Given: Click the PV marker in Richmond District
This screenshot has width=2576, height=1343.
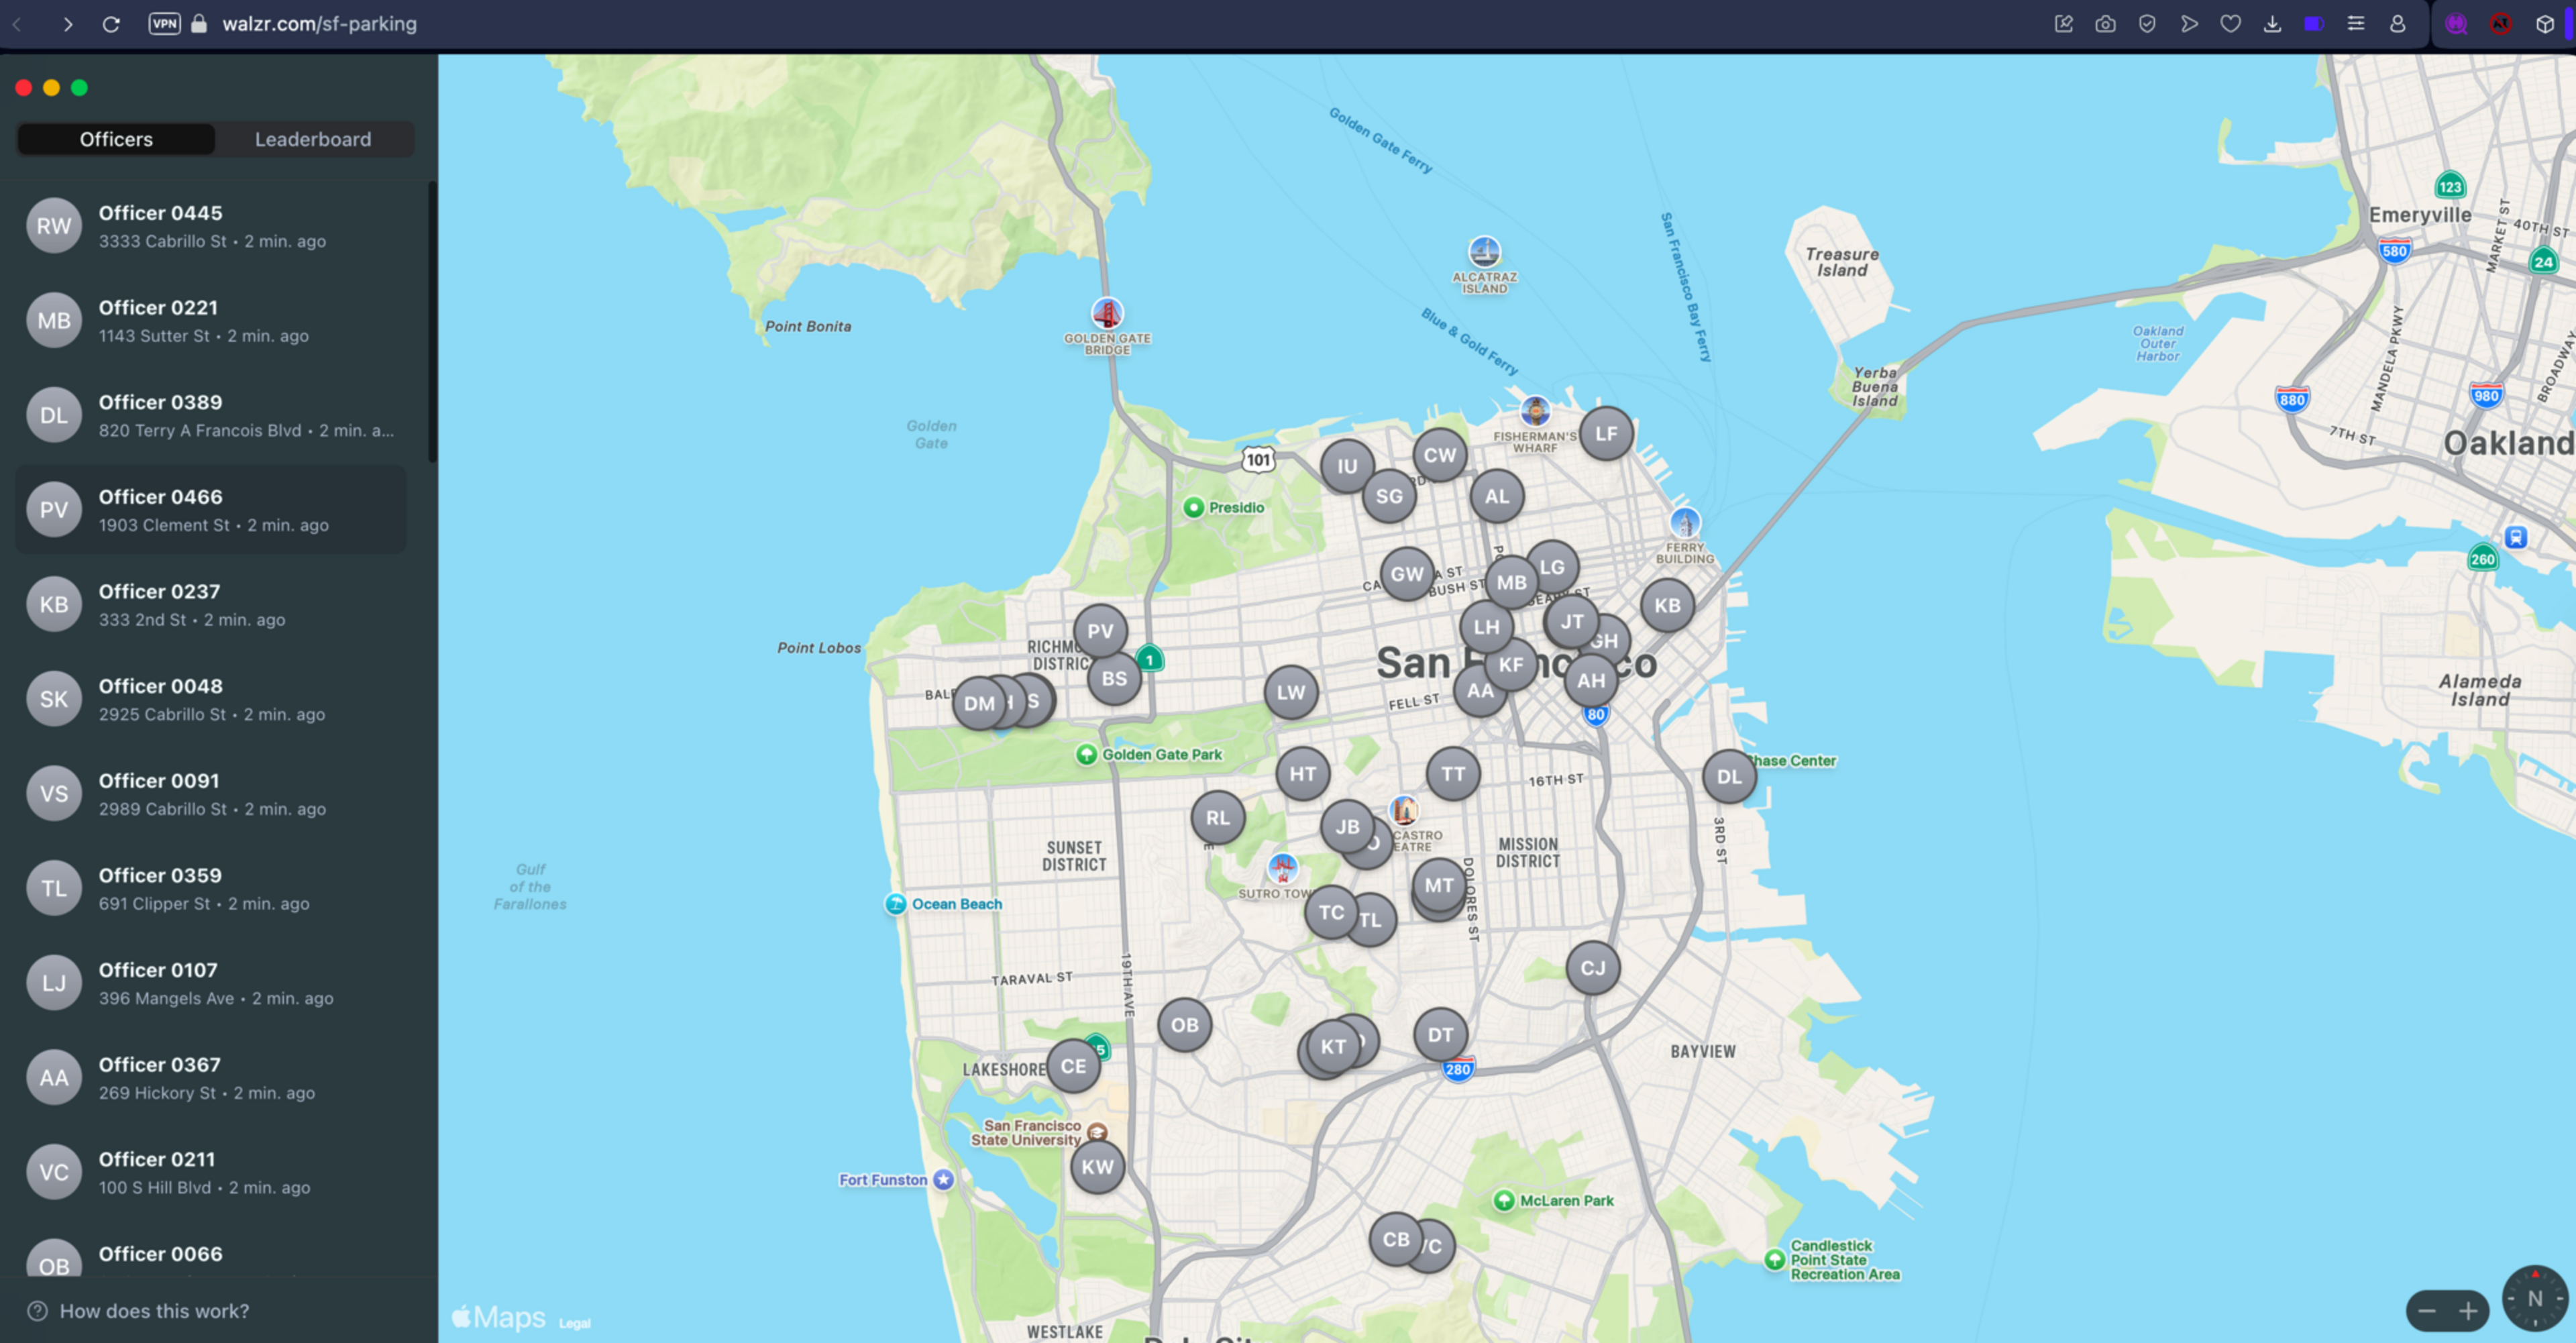Looking at the screenshot, I should pos(1100,631).
